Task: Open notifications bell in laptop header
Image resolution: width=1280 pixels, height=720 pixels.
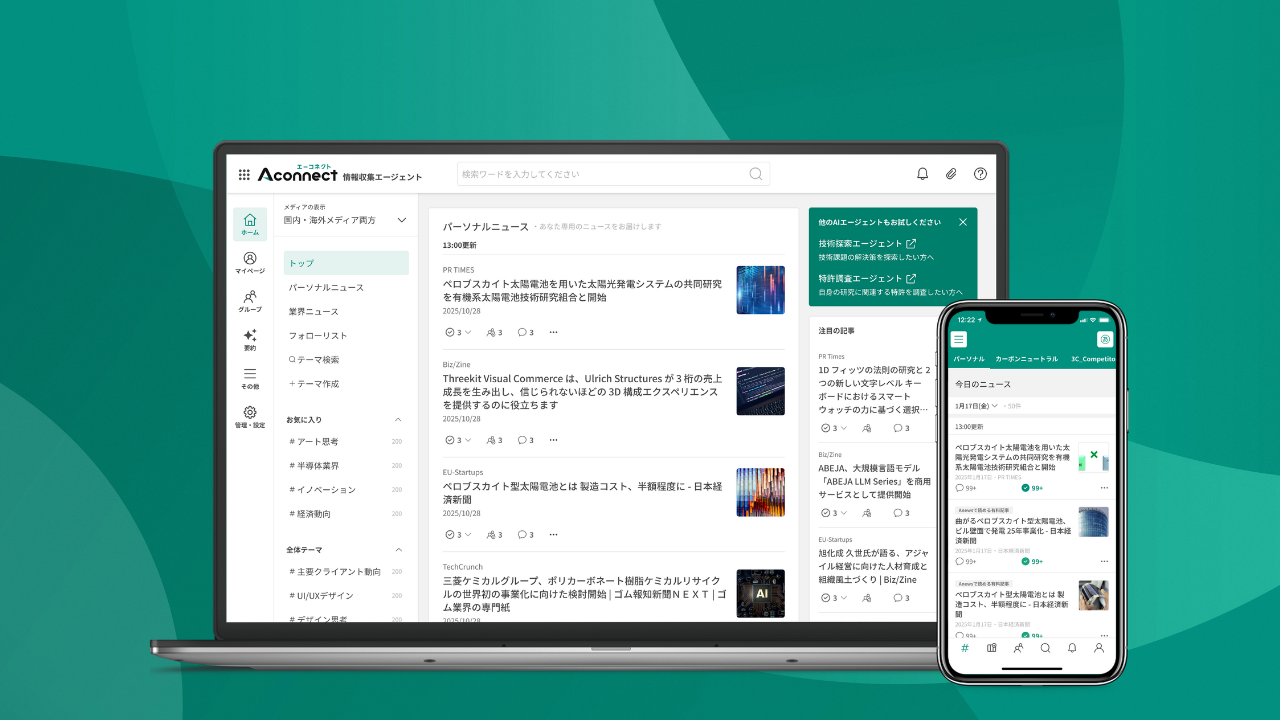Action: pyautogui.click(x=923, y=174)
